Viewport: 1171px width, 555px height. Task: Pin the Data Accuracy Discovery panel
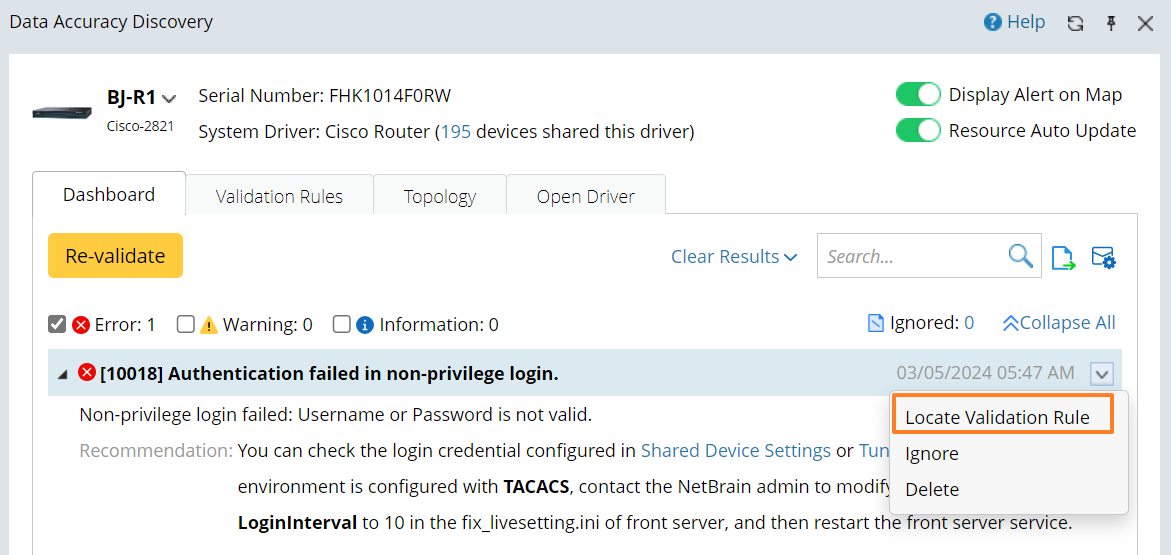pyautogui.click(x=1111, y=23)
